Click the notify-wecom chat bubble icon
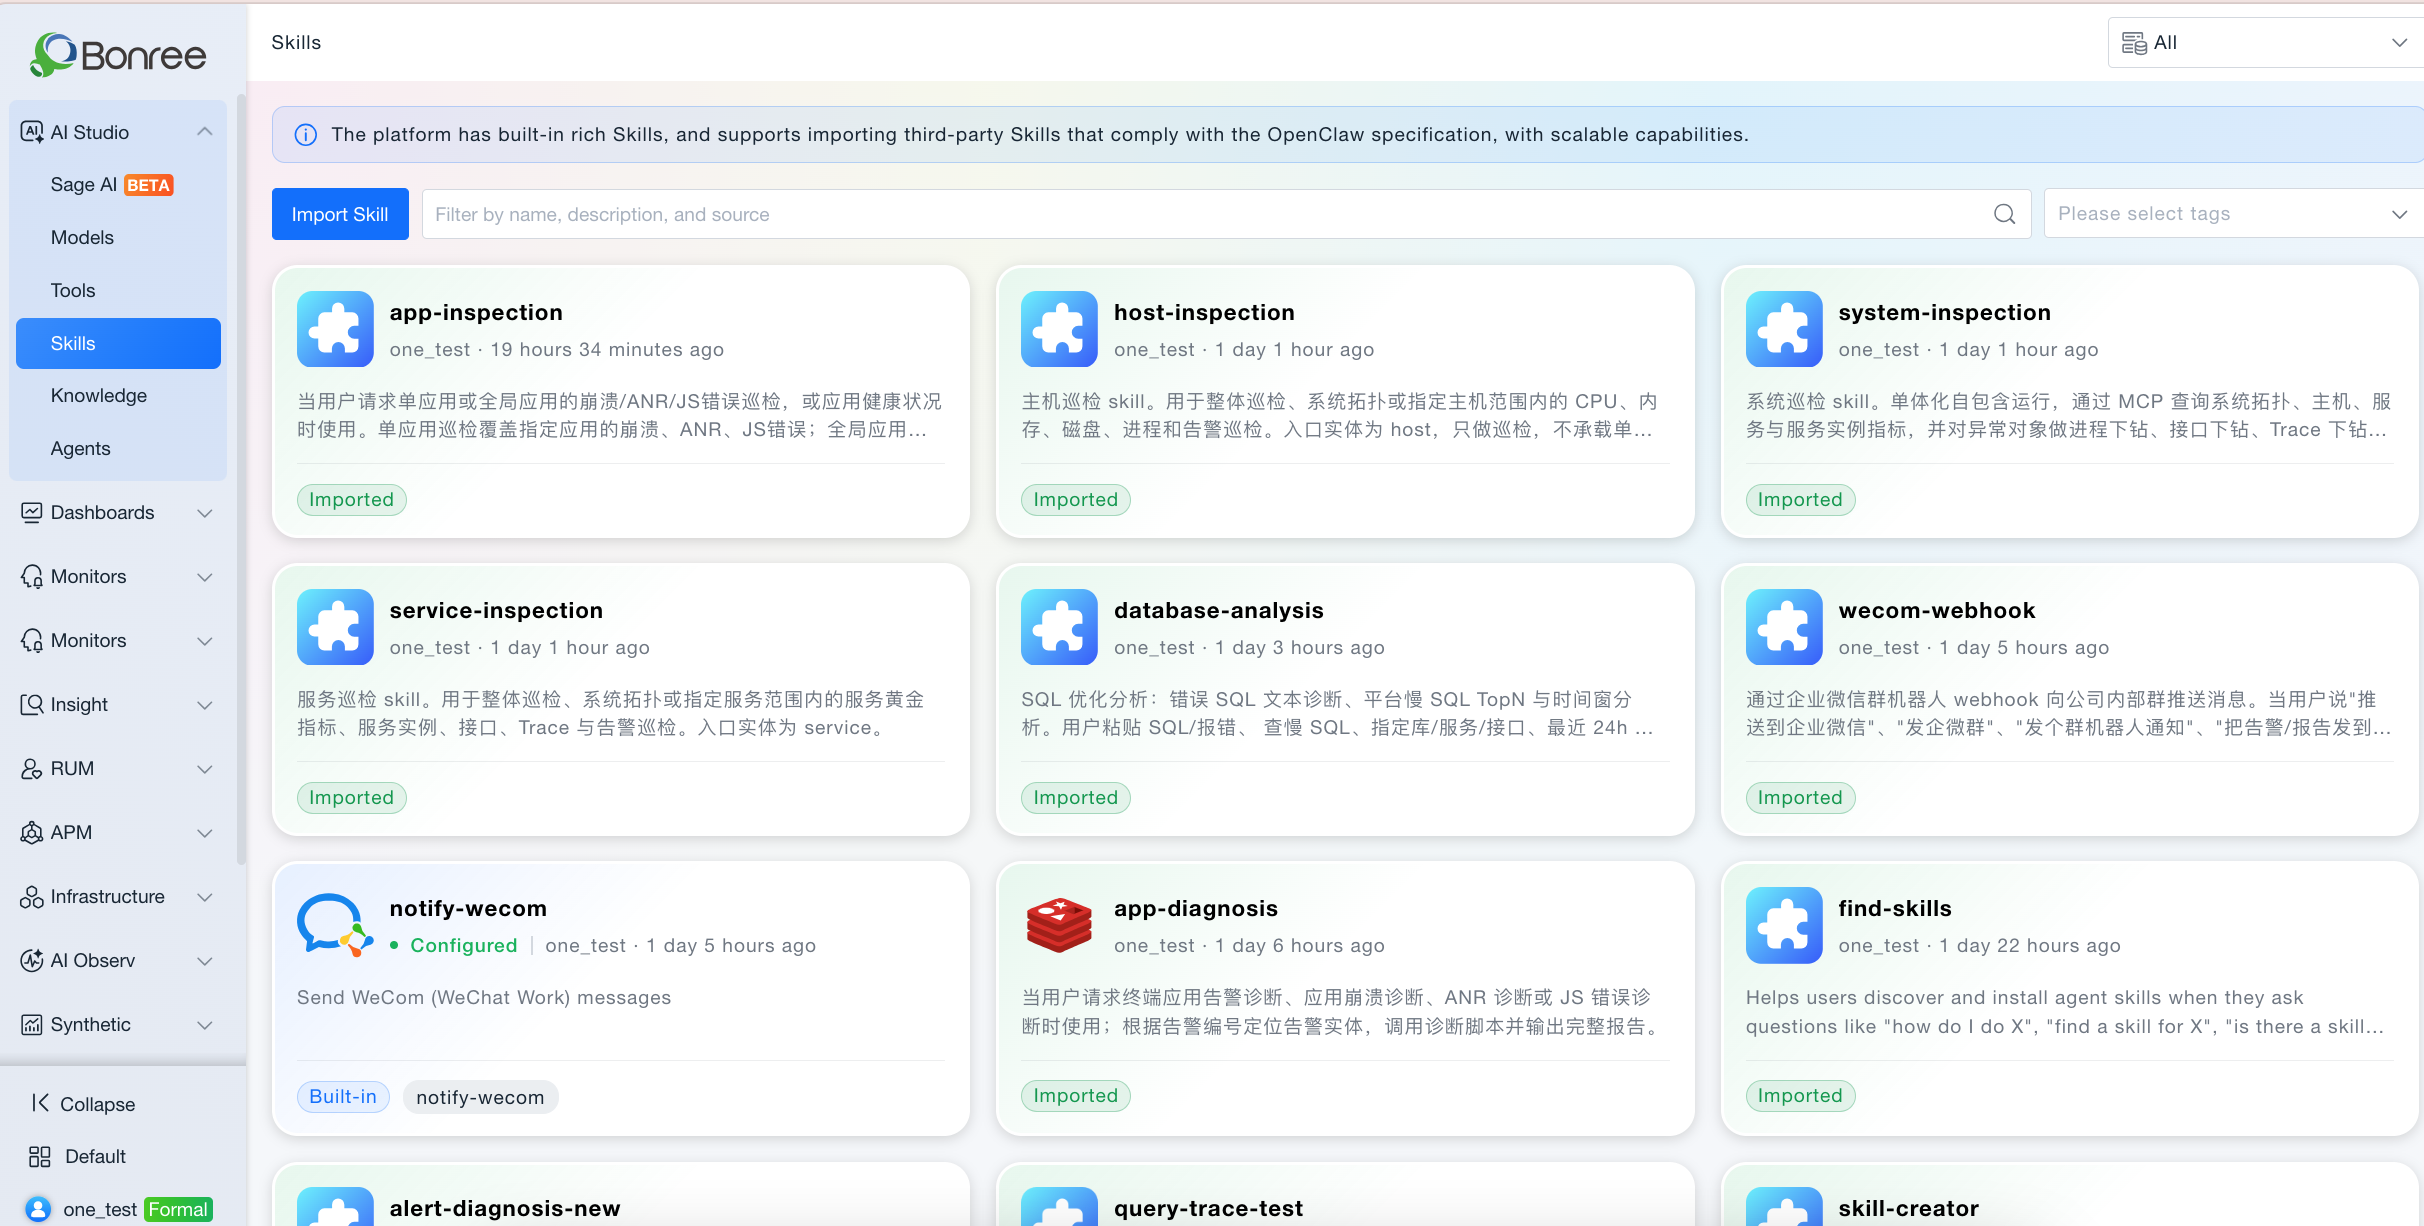 click(335, 925)
